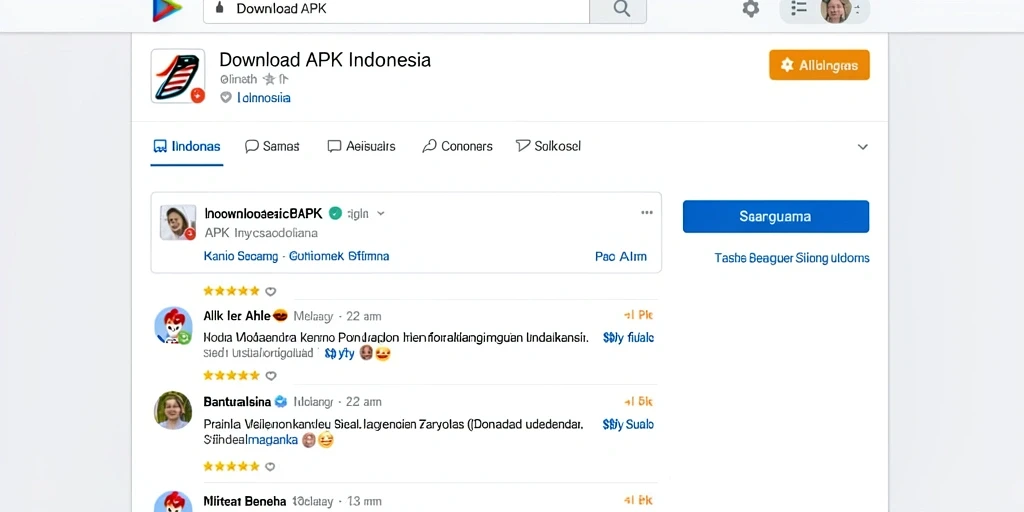Image resolution: width=1024 pixels, height=512 pixels.
Task: Click the Bantualsina reviewer name
Action: pos(238,402)
